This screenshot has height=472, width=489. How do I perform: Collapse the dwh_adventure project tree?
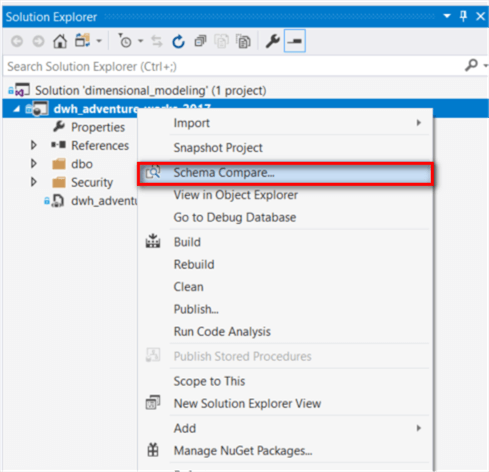tap(17, 109)
